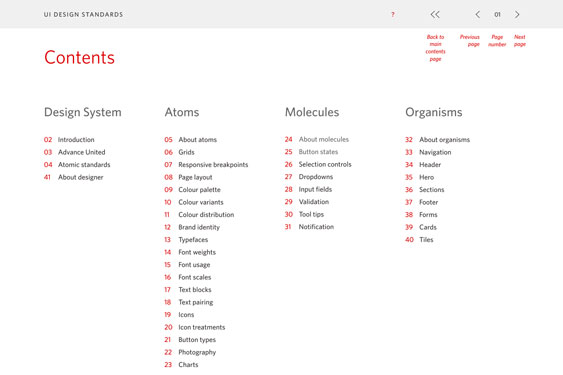Open the About organisms entry
The height and width of the screenshot is (375, 563).
(x=437, y=139)
